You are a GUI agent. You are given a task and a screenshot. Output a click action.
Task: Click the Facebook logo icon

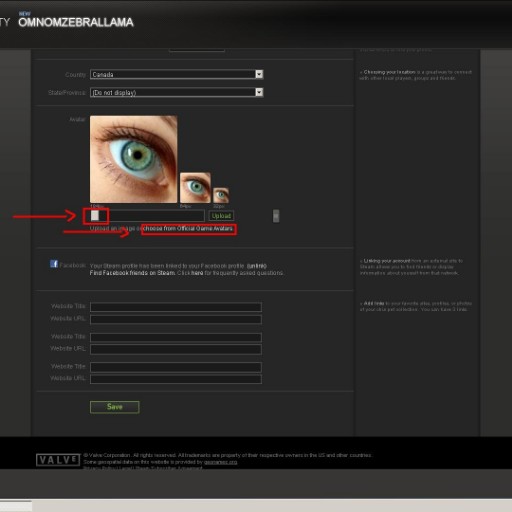click(54, 264)
